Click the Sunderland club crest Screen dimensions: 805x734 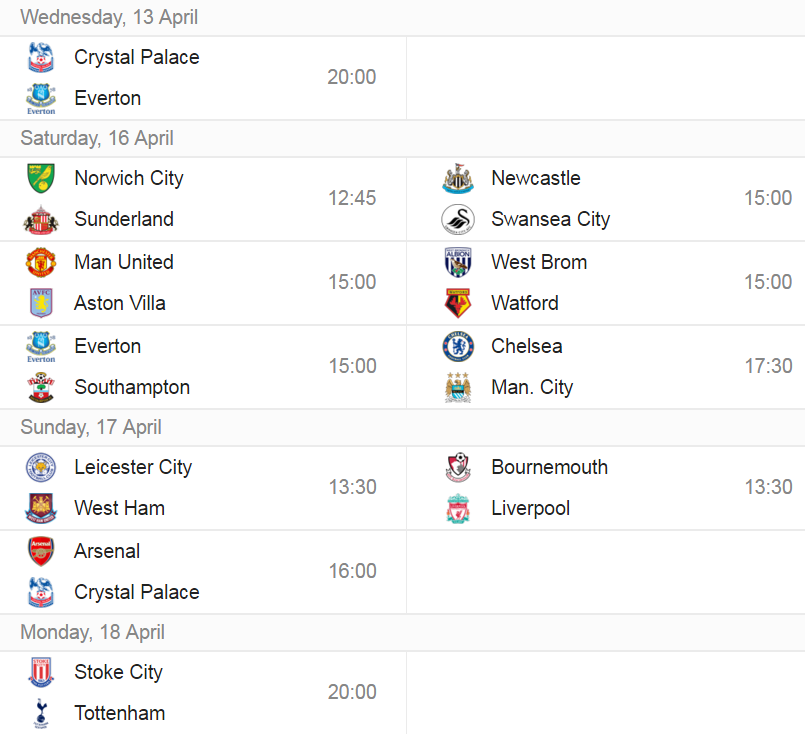pos(41,220)
